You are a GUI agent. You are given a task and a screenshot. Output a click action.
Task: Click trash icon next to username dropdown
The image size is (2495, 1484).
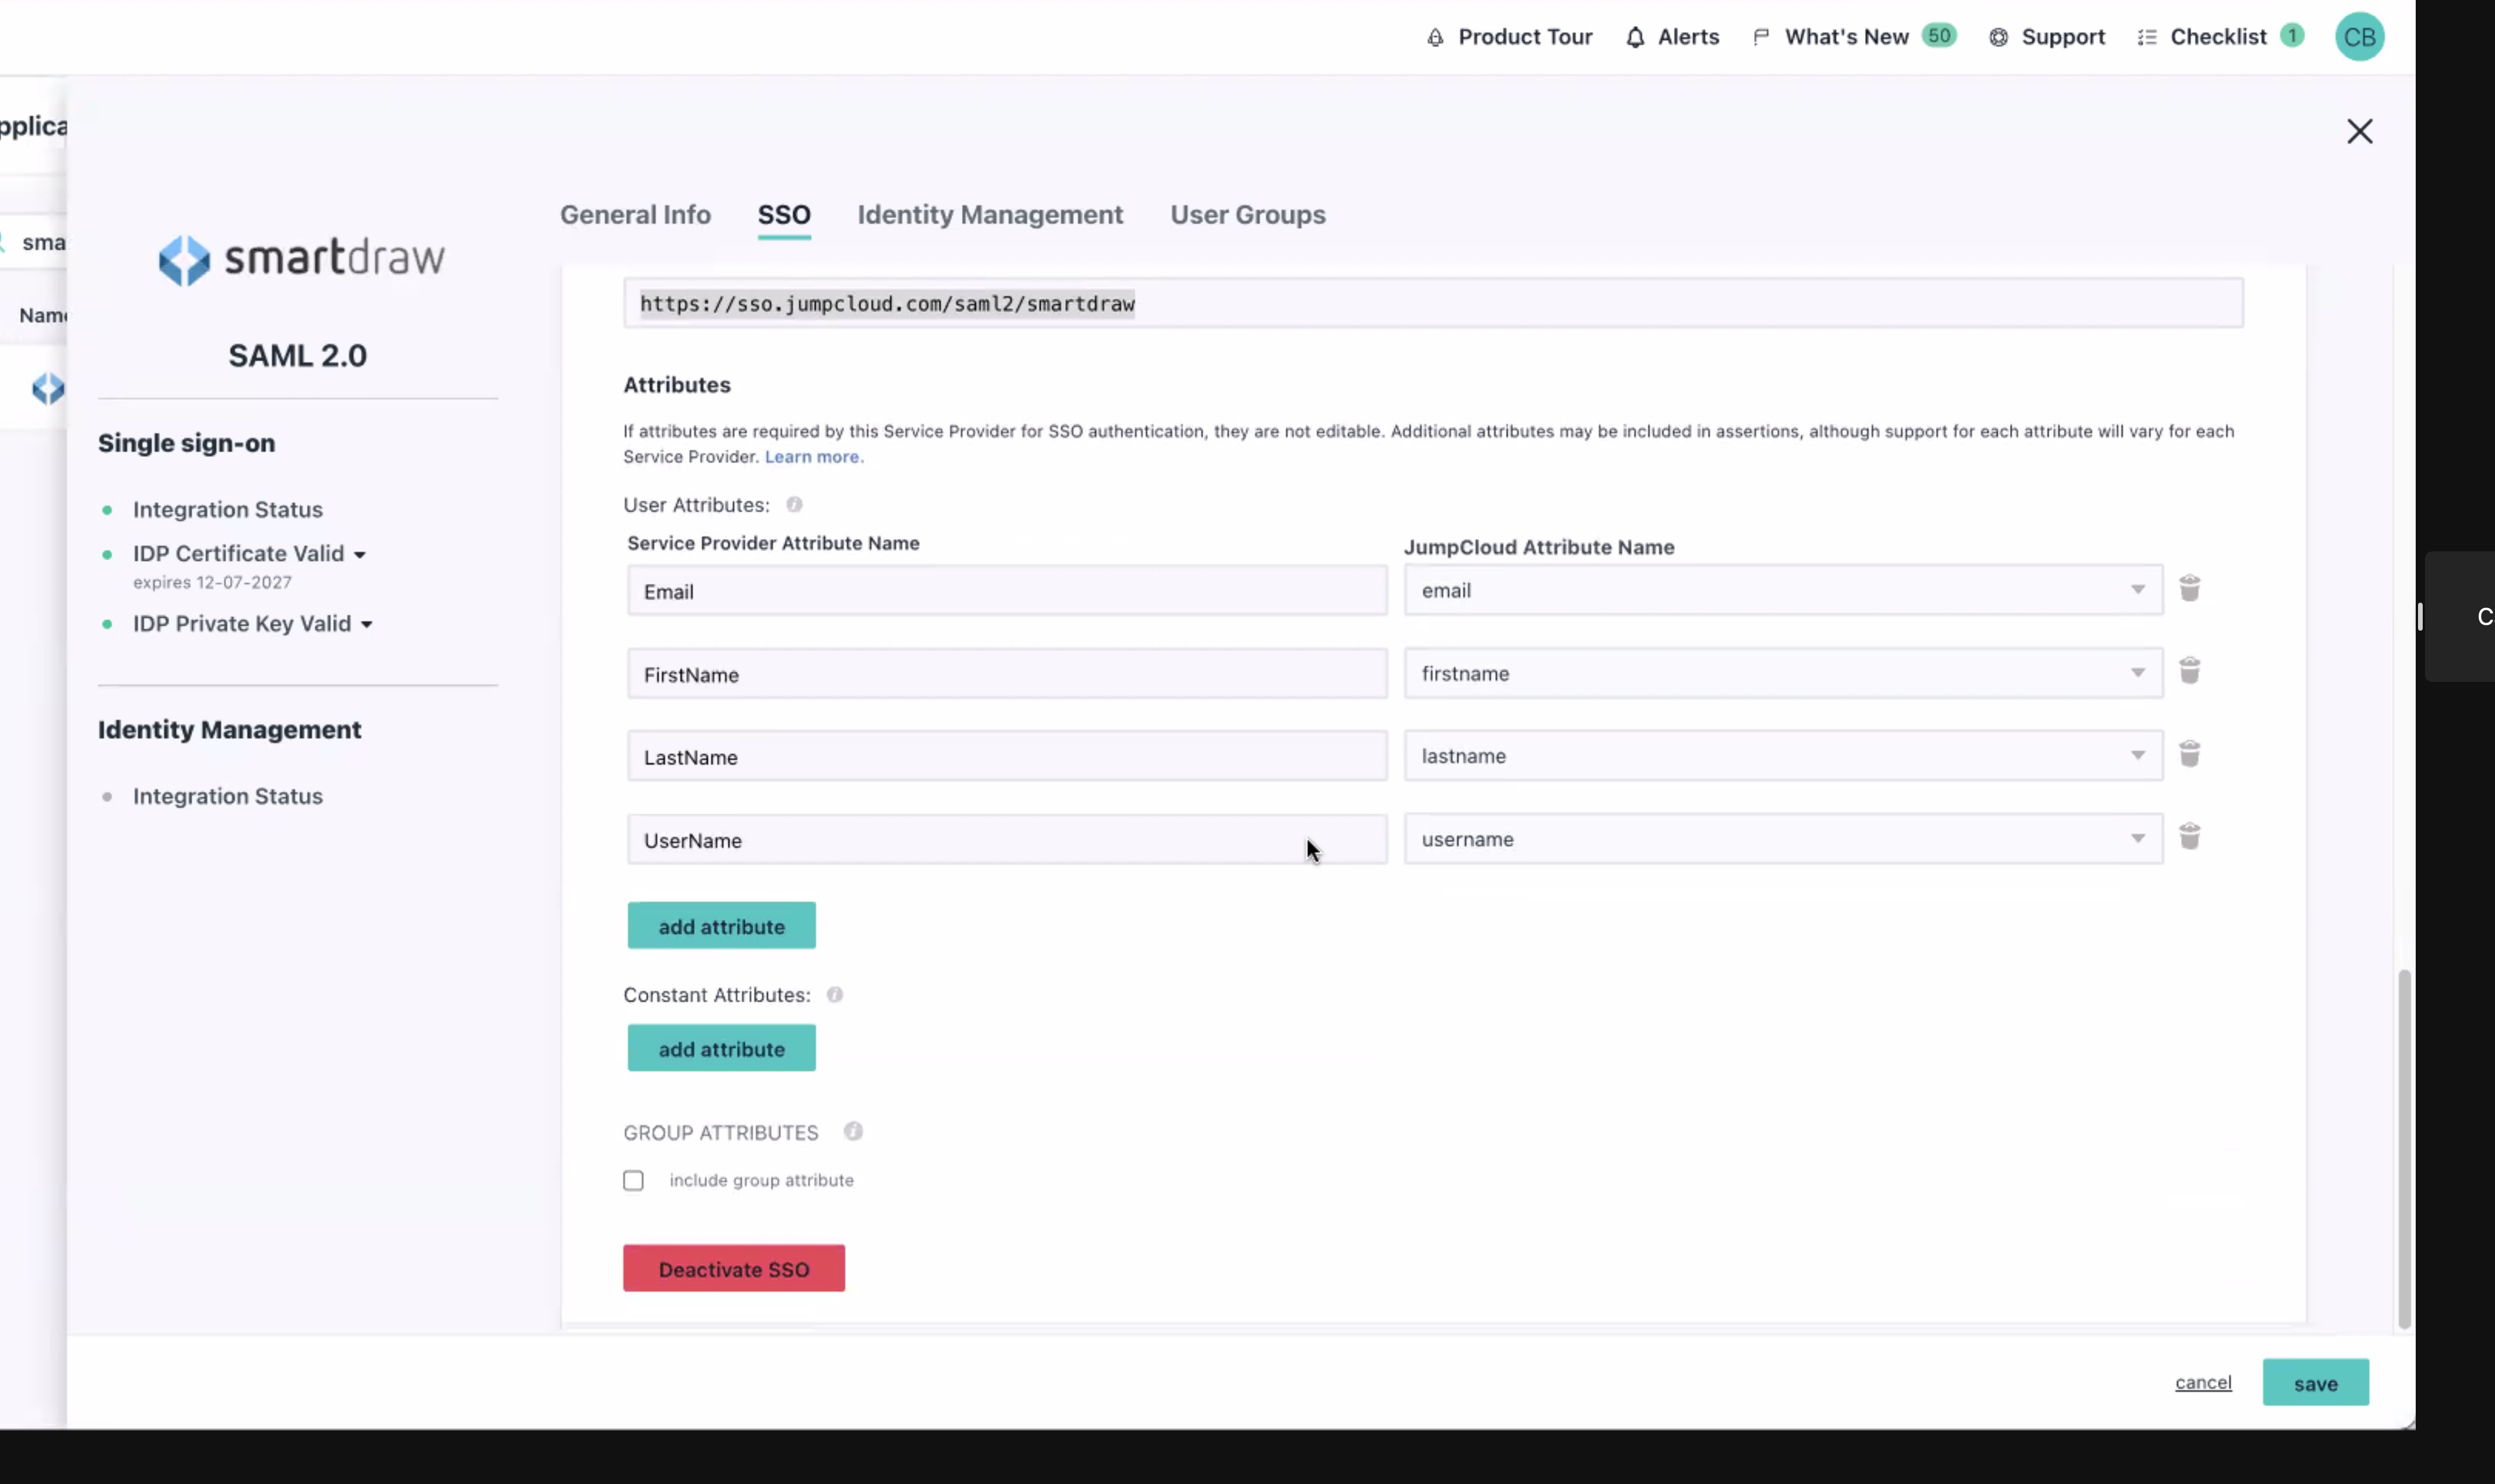click(x=2189, y=837)
